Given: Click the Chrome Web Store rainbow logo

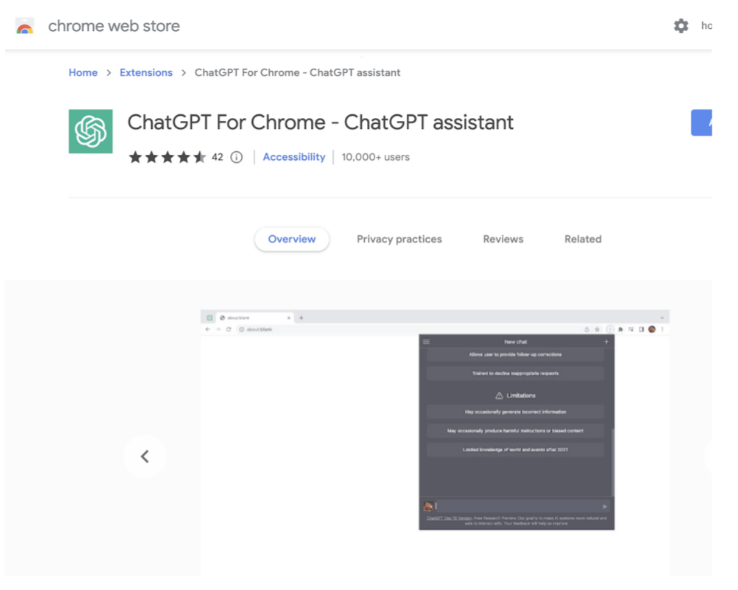Looking at the screenshot, I should click(24, 26).
